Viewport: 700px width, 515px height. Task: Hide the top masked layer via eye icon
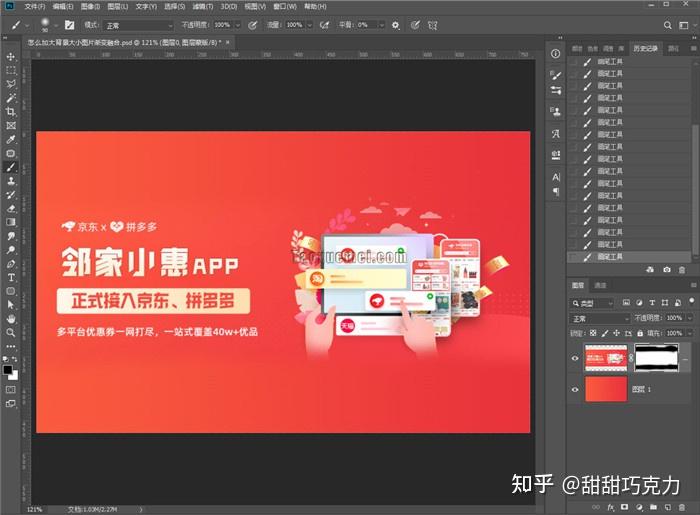tap(575, 358)
